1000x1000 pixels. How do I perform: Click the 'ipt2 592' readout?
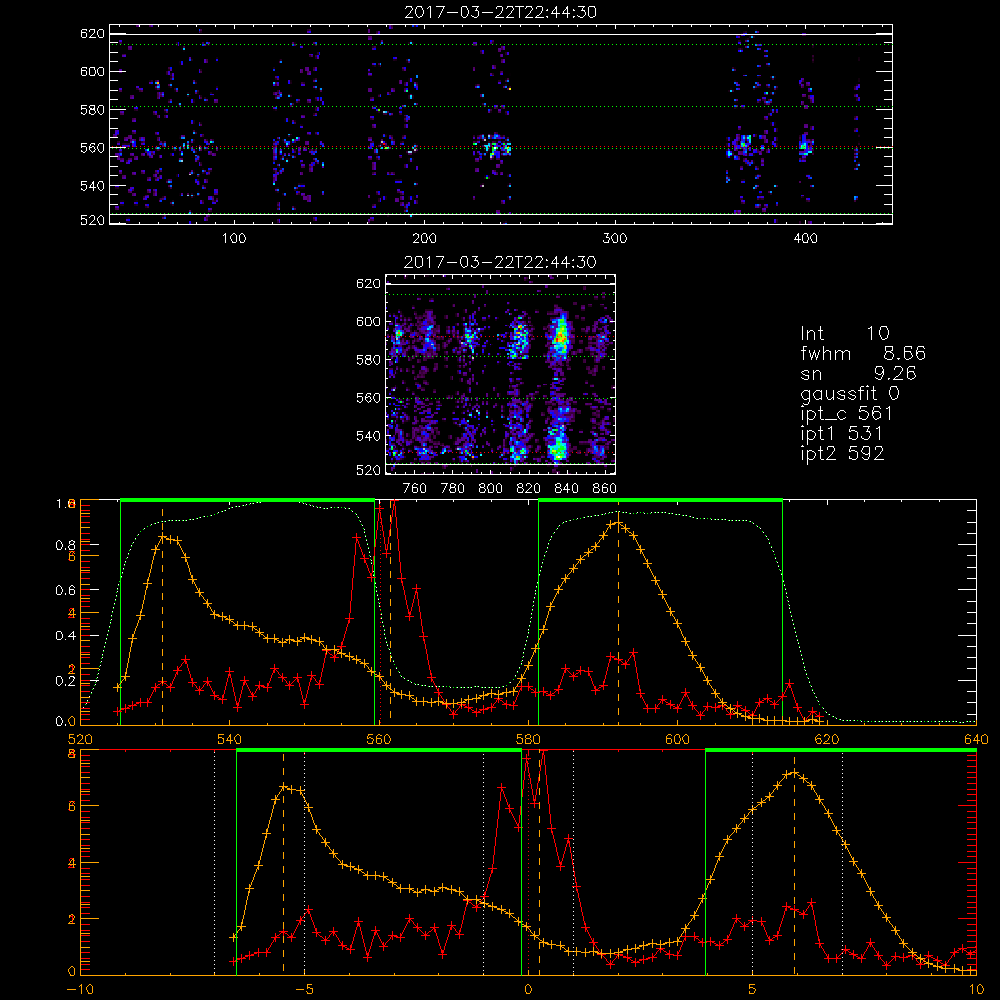pyautogui.click(x=842, y=453)
